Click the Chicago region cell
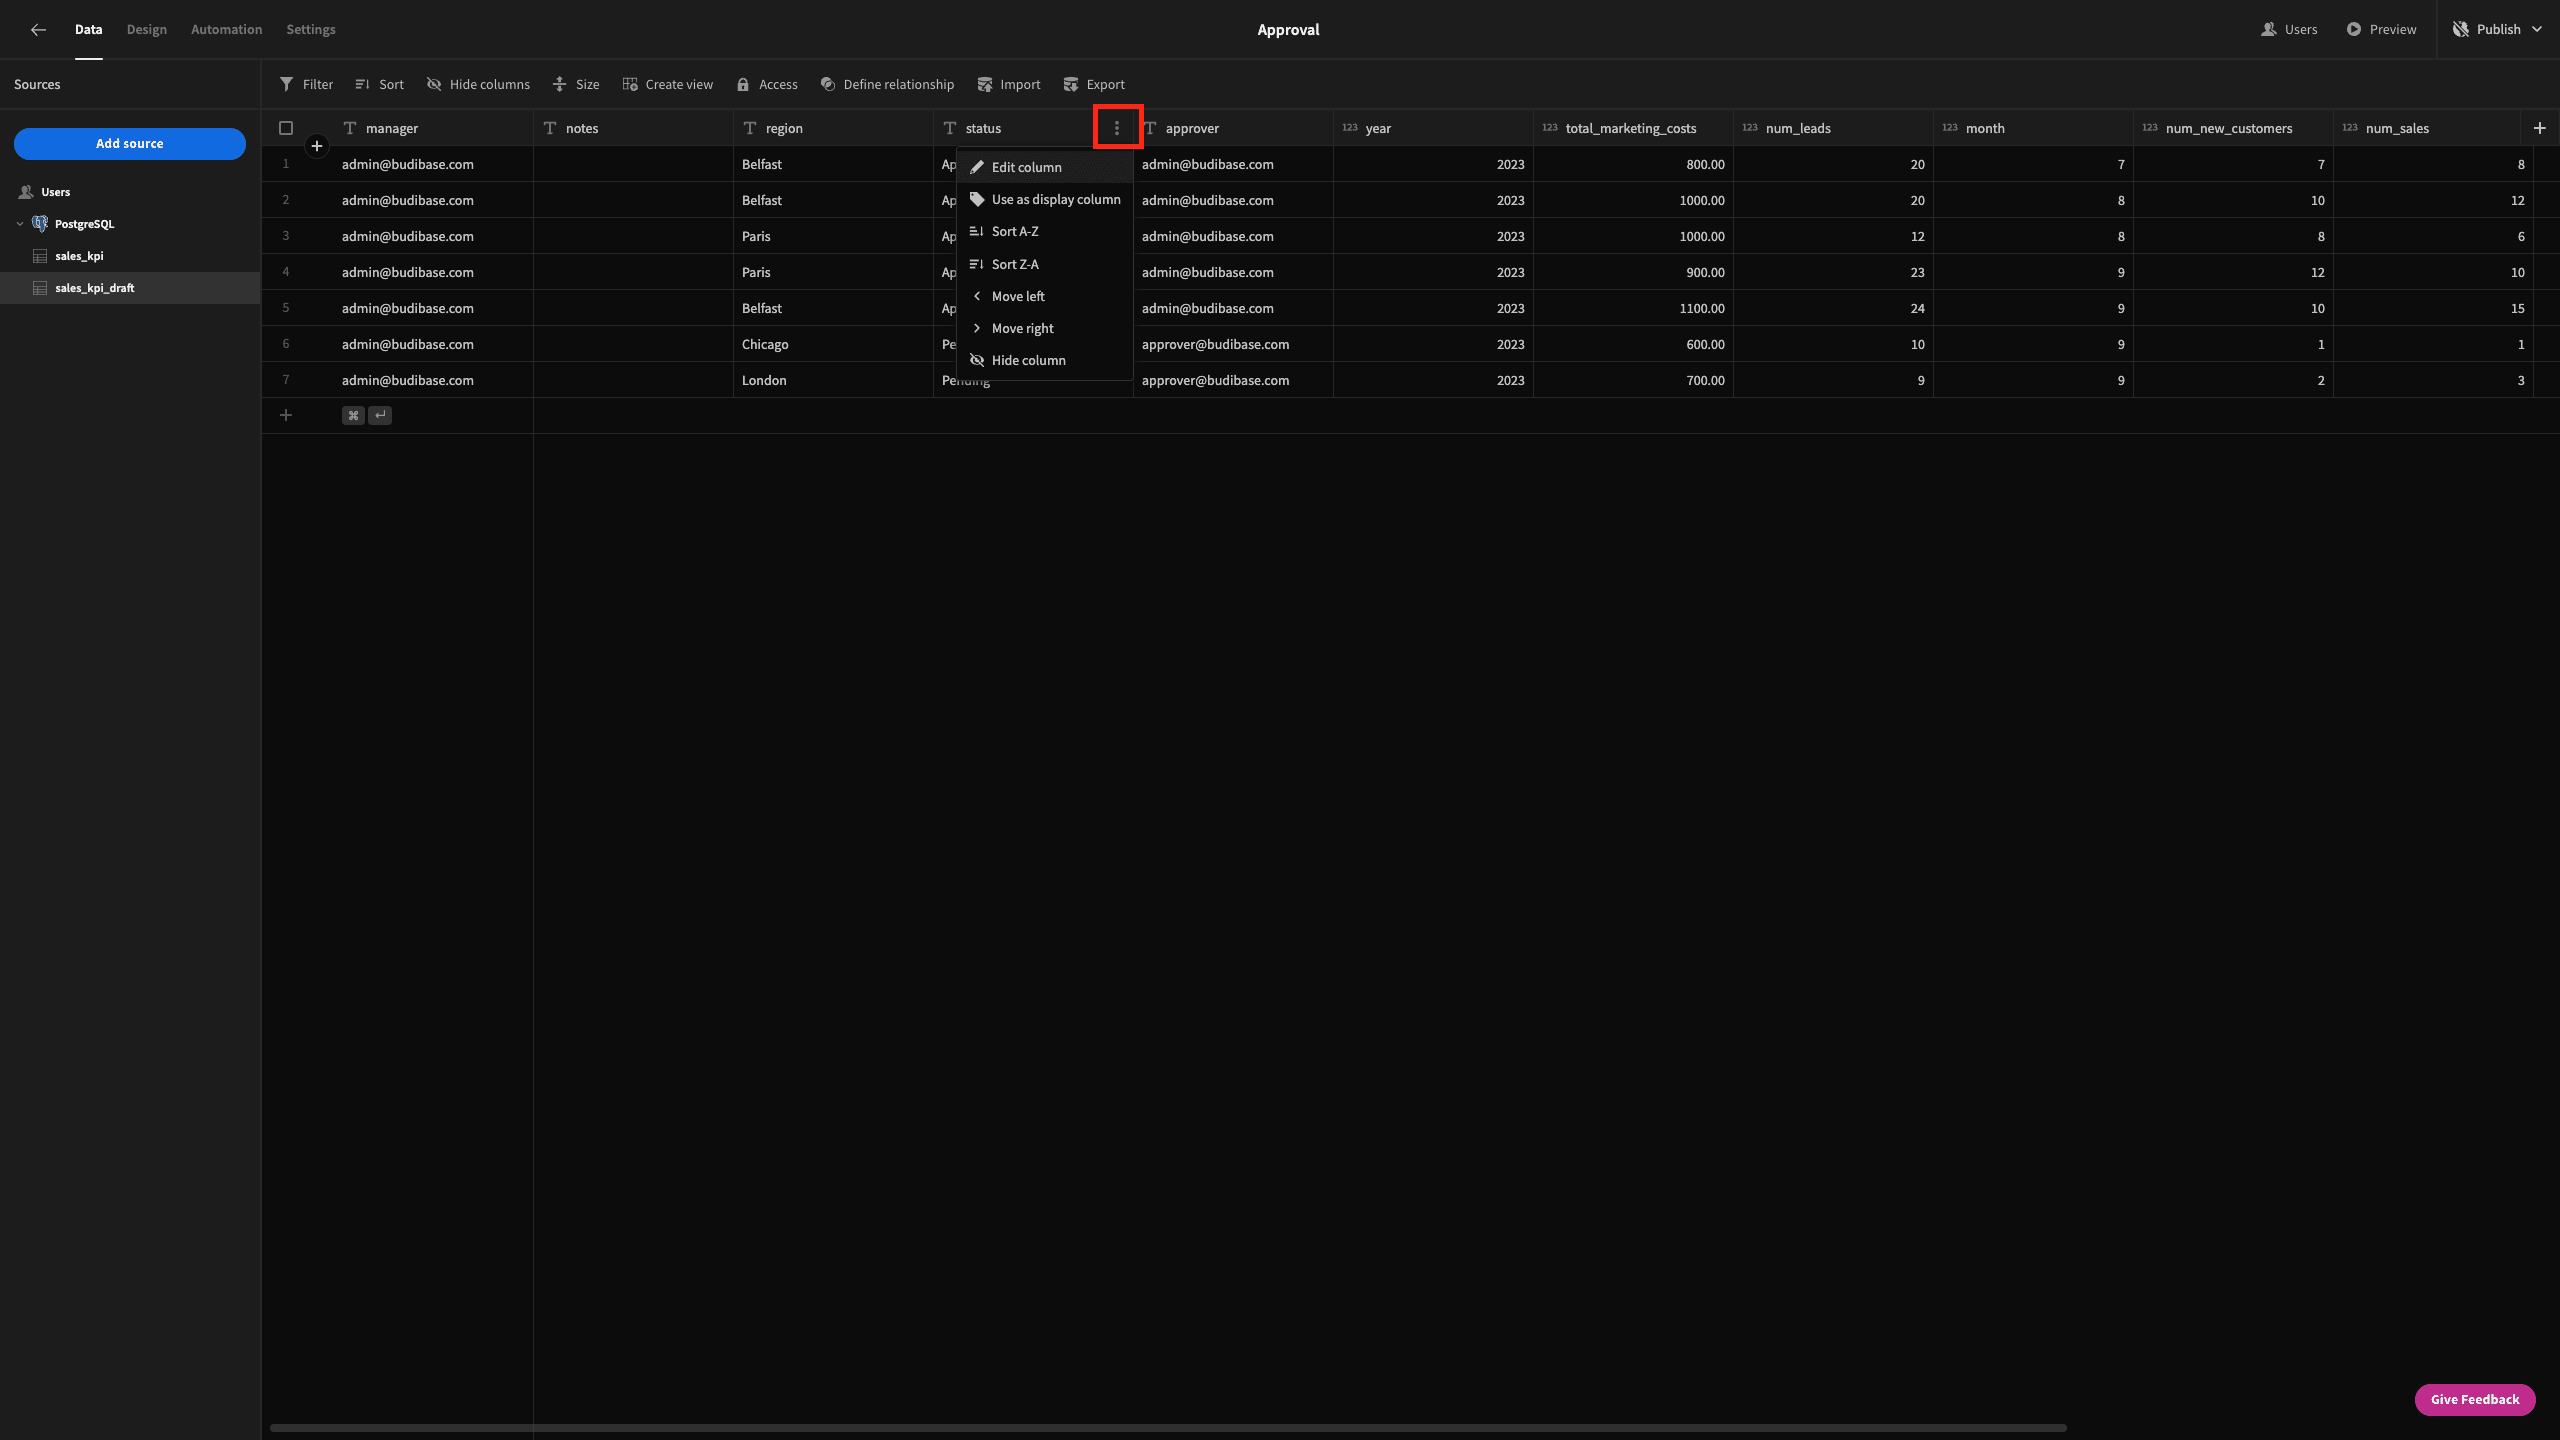Image resolution: width=2560 pixels, height=1440 pixels. (833, 344)
